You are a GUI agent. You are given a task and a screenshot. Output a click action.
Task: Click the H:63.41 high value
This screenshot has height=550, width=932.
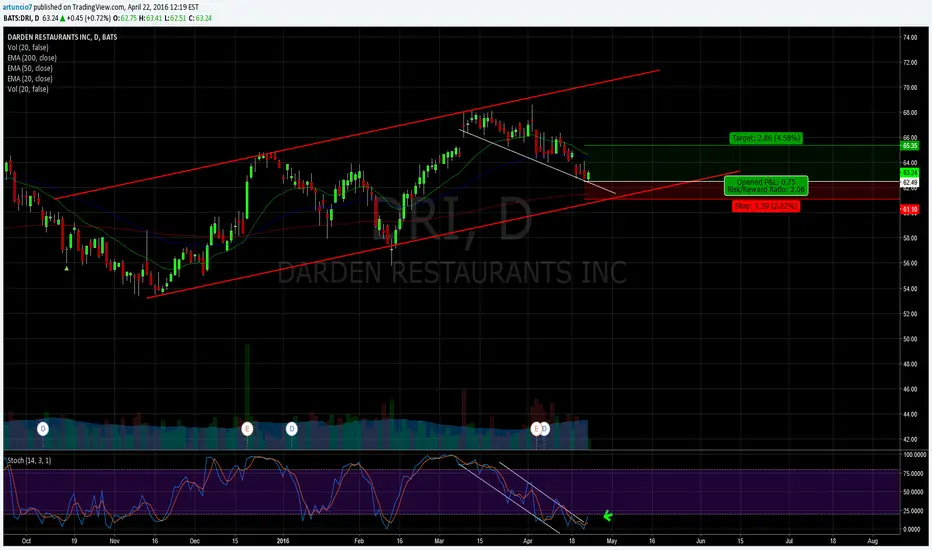[151, 18]
